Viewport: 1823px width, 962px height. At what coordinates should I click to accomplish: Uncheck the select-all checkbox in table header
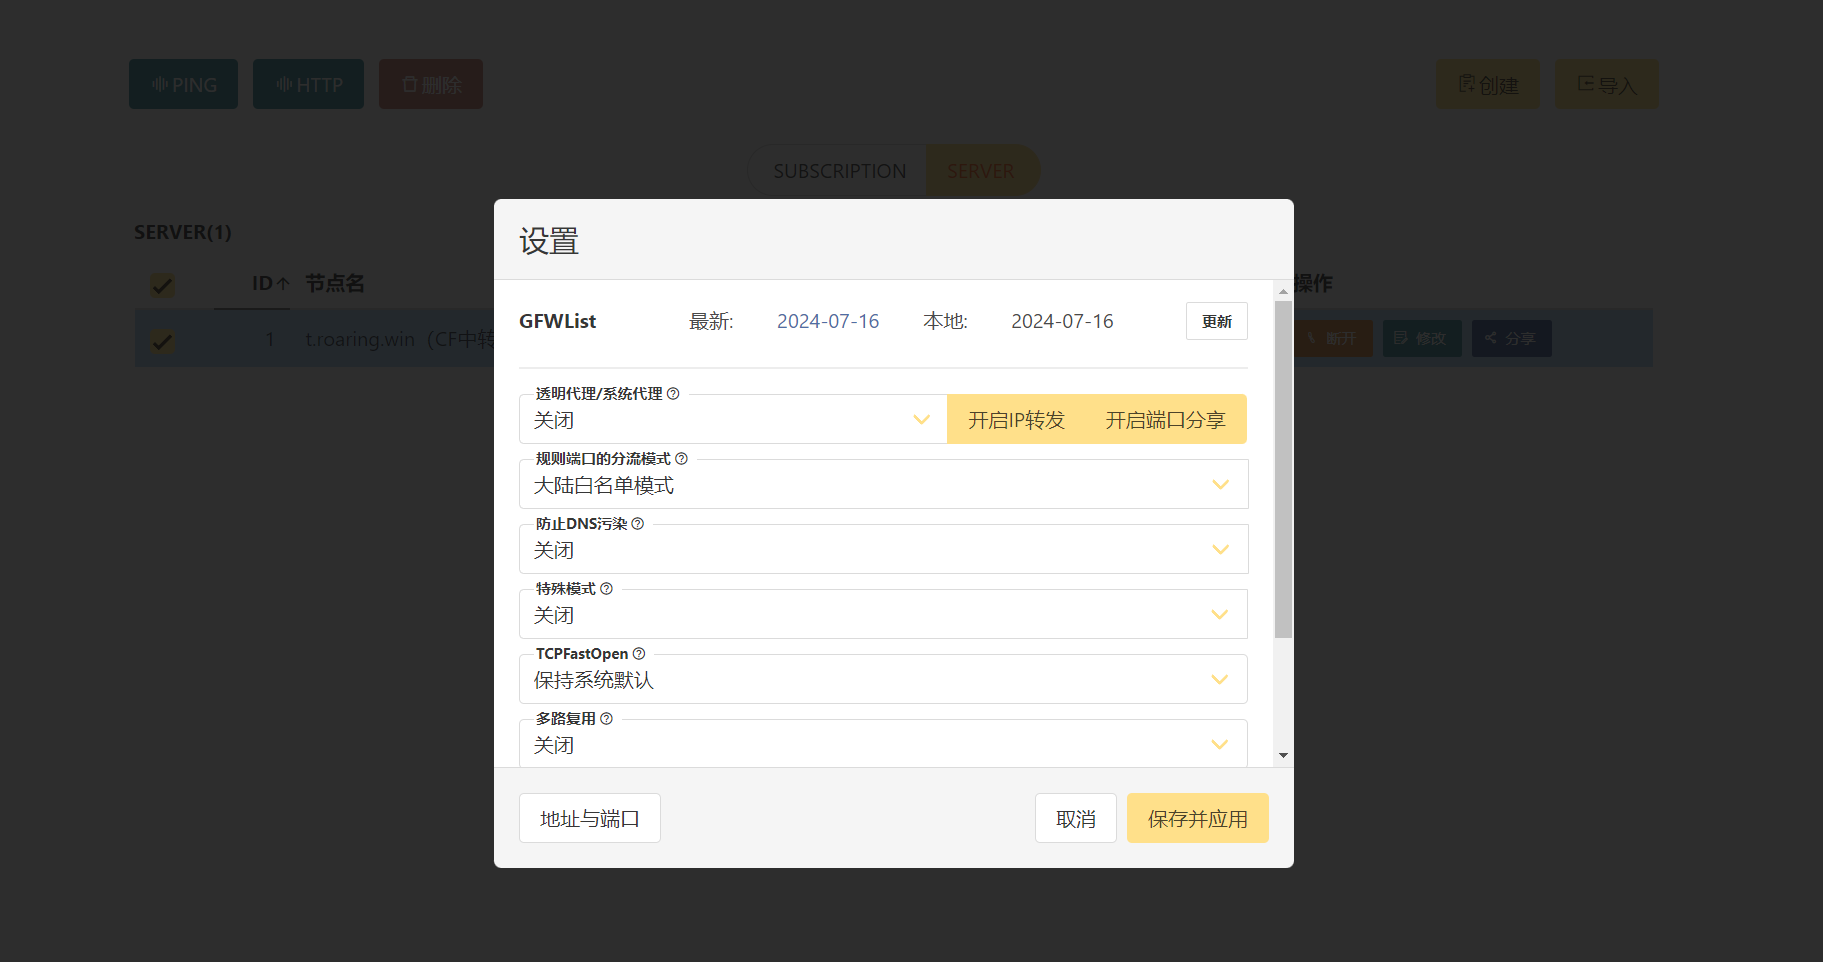tap(162, 285)
